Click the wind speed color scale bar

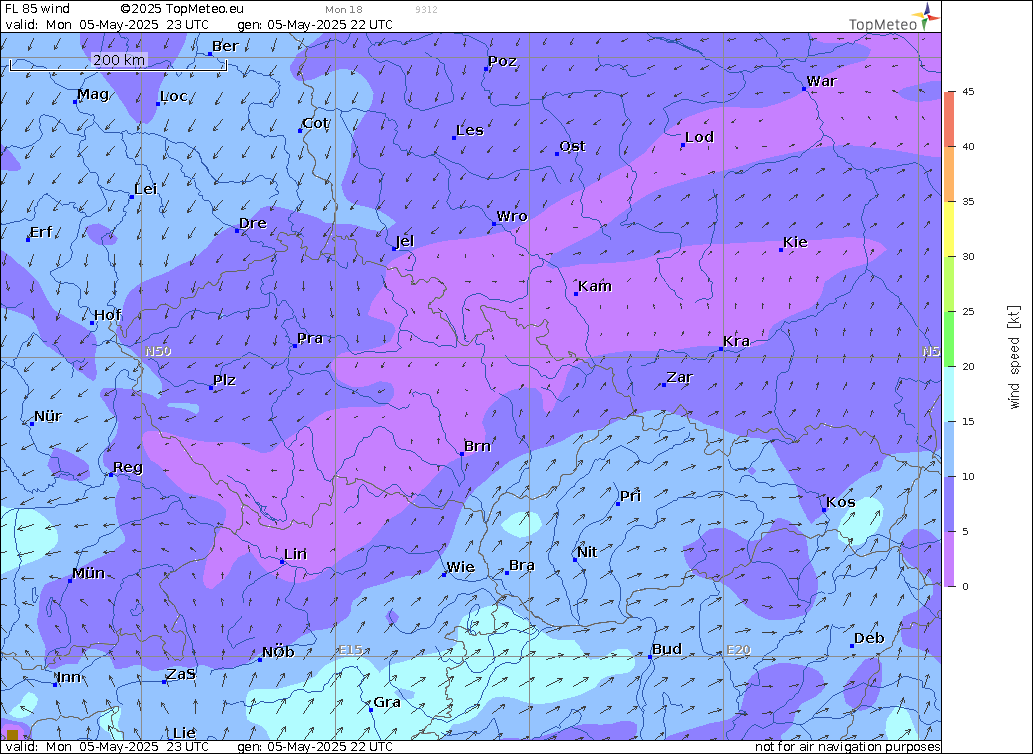[949, 338]
